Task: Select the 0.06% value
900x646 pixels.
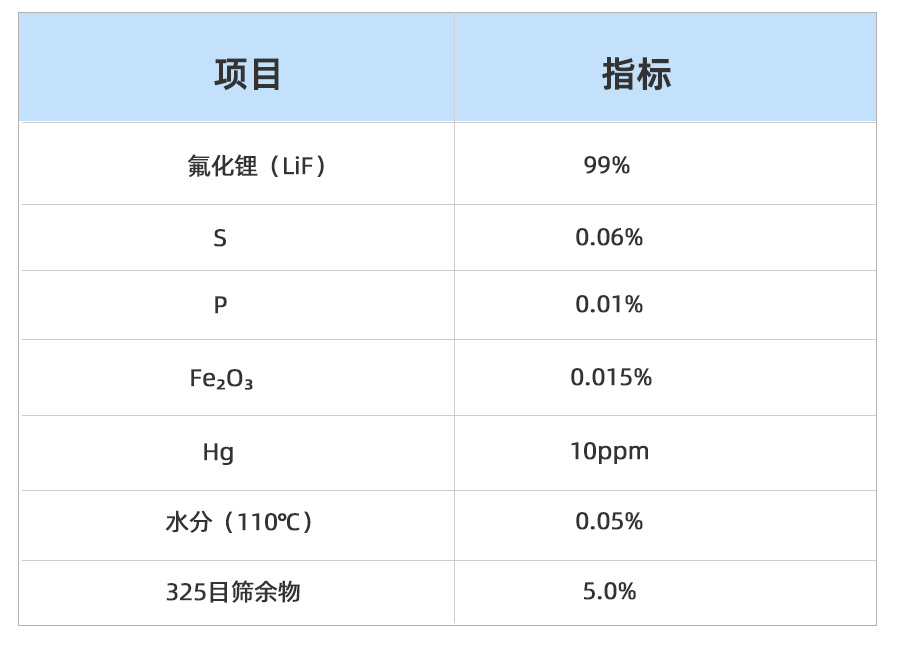Action: (609, 238)
